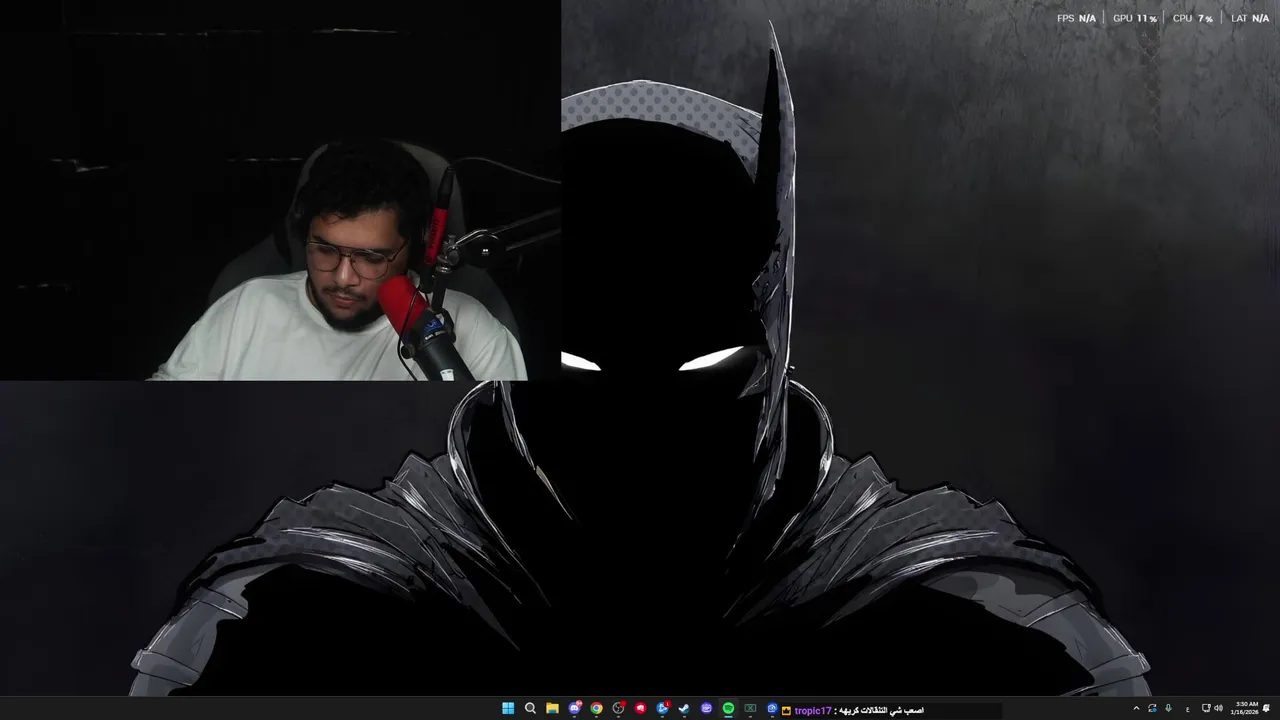The height and width of the screenshot is (720, 1280).
Task: Open the blue app icon after Excel
Action: pos(772,708)
